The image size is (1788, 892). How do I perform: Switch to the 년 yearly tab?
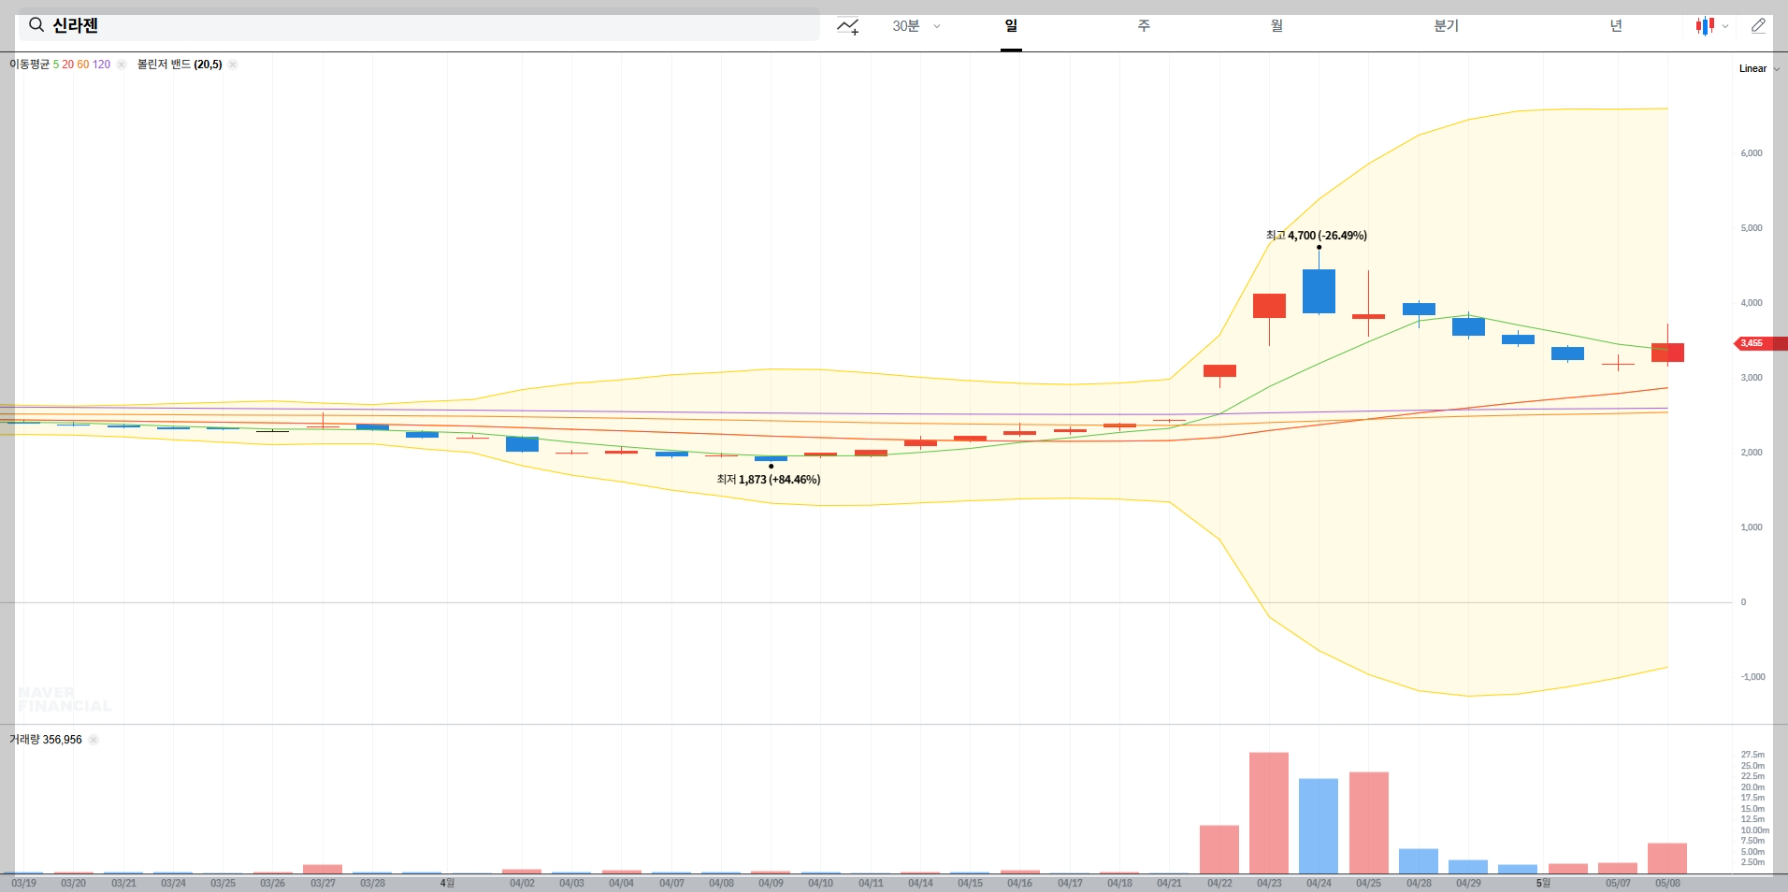coord(1616,26)
